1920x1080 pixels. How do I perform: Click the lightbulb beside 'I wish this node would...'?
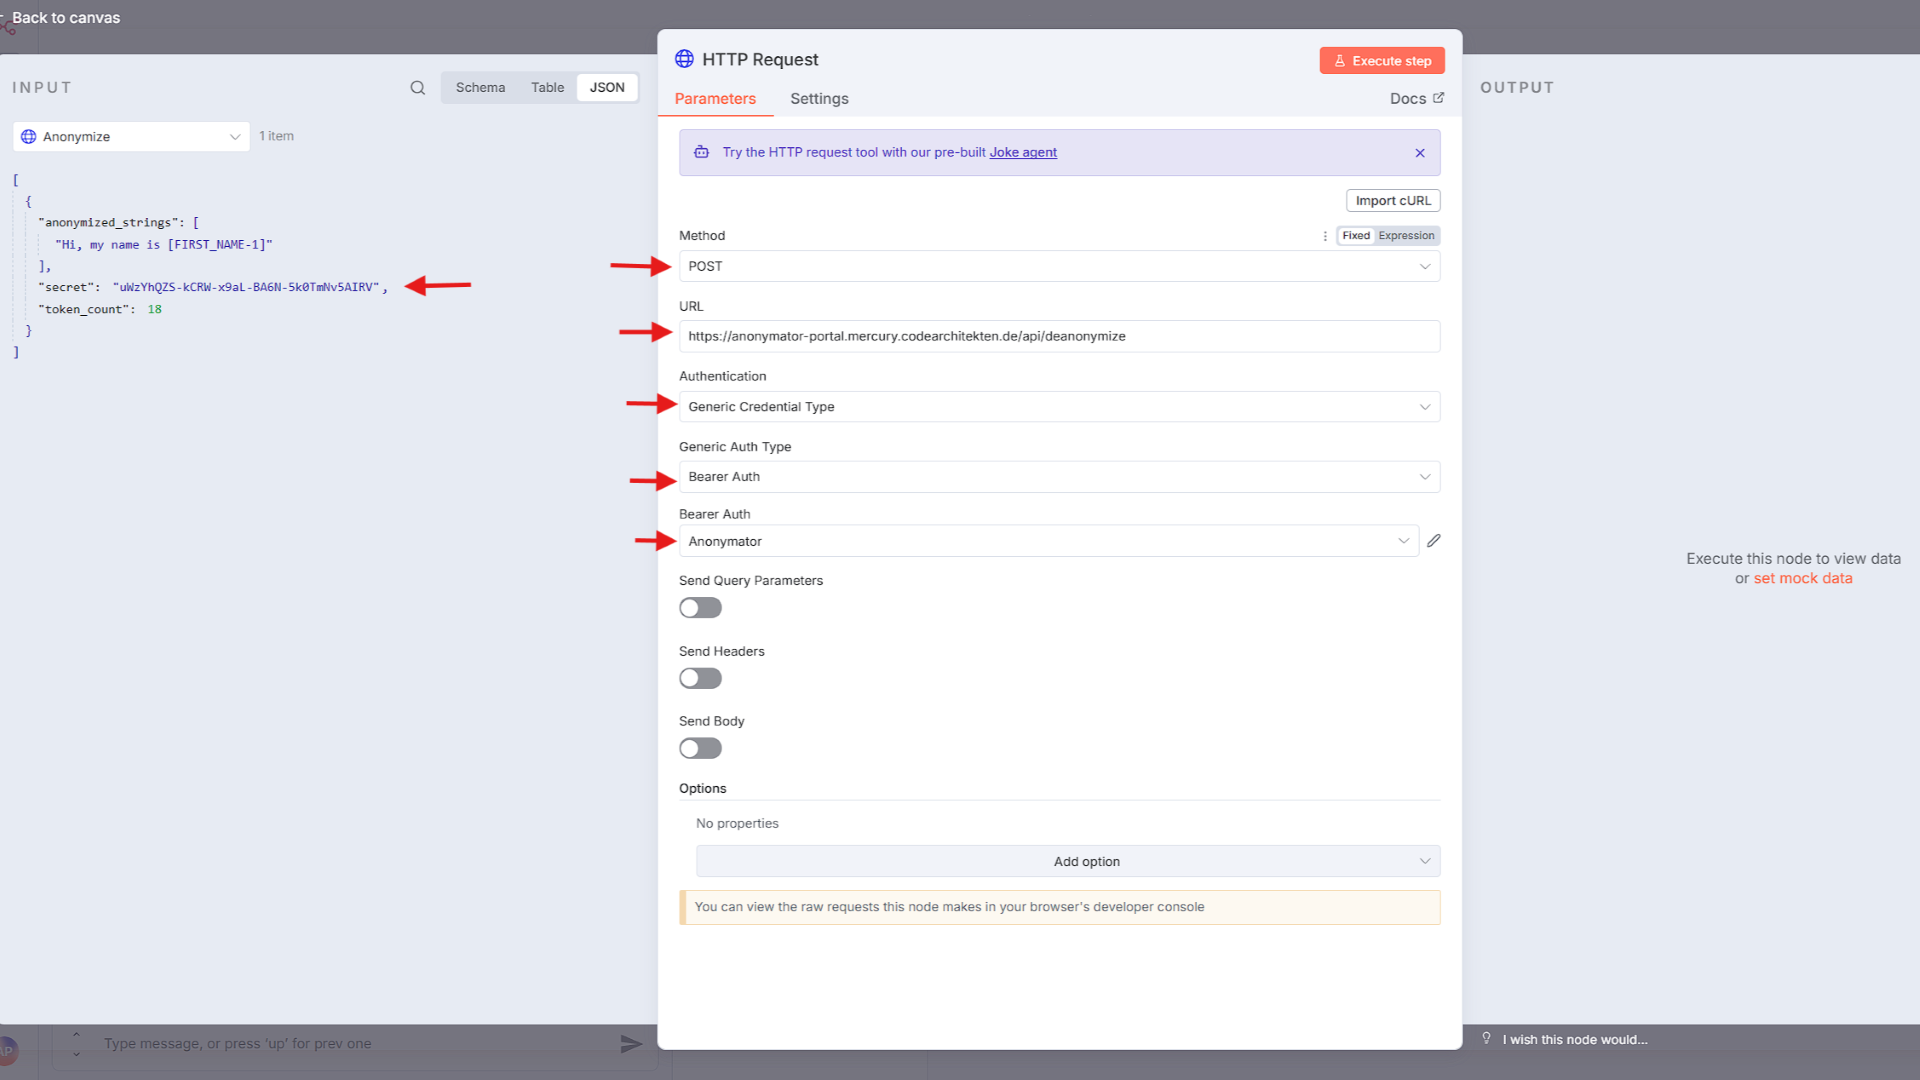(1487, 1039)
